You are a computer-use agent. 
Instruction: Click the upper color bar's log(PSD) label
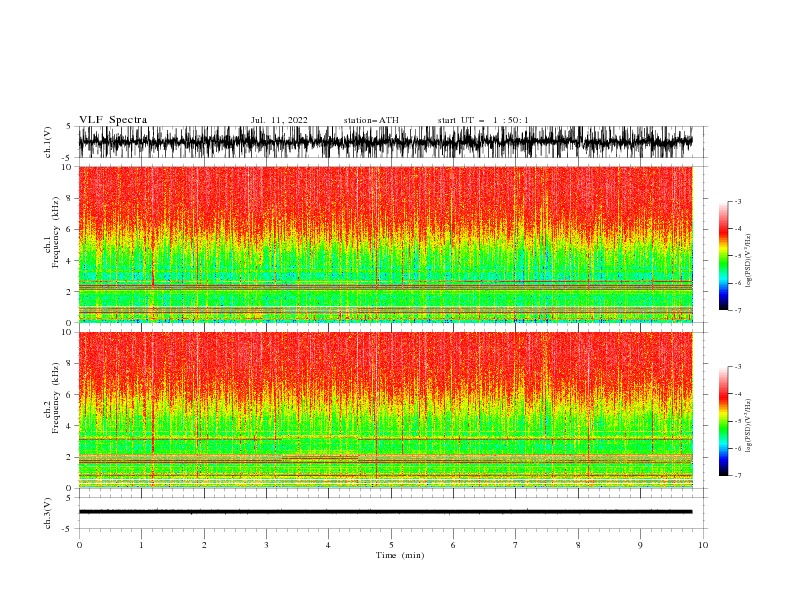click(749, 261)
